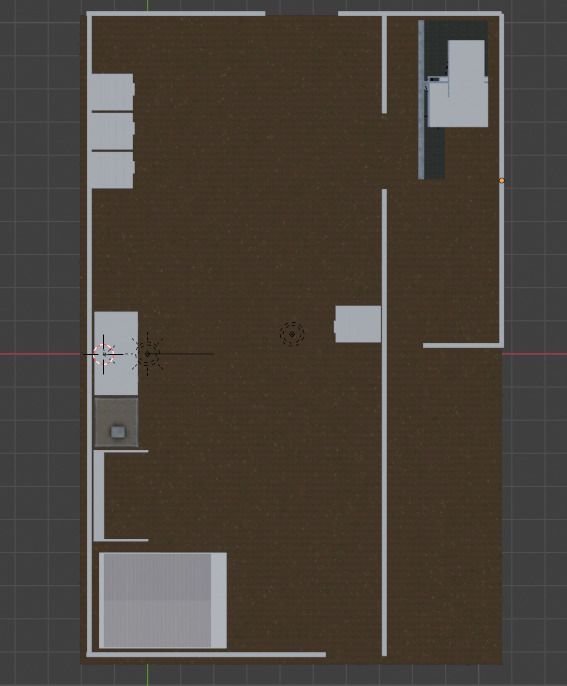Select the top white cabinet of the three stacked
567x686 pixels.
[112, 92]
